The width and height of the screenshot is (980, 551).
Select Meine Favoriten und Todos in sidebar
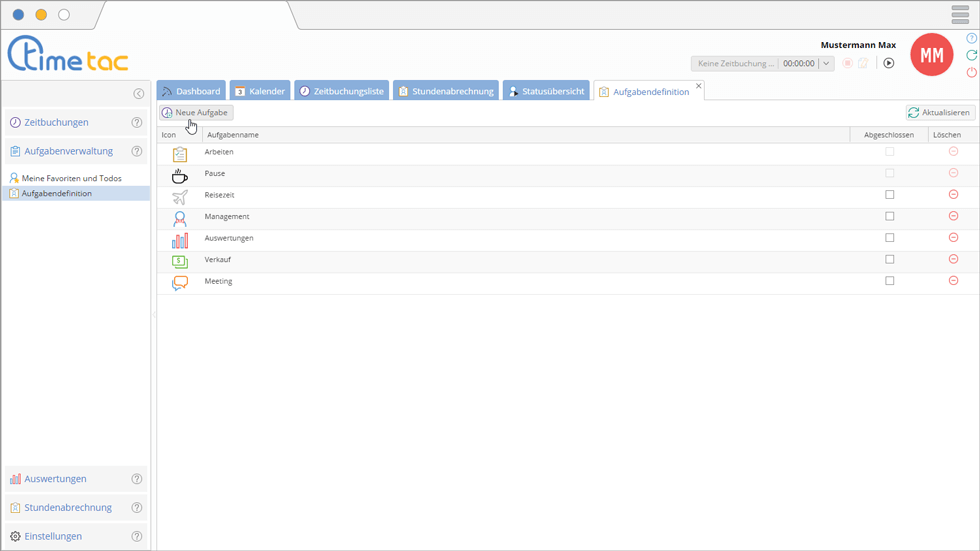[x=71, y=178]
